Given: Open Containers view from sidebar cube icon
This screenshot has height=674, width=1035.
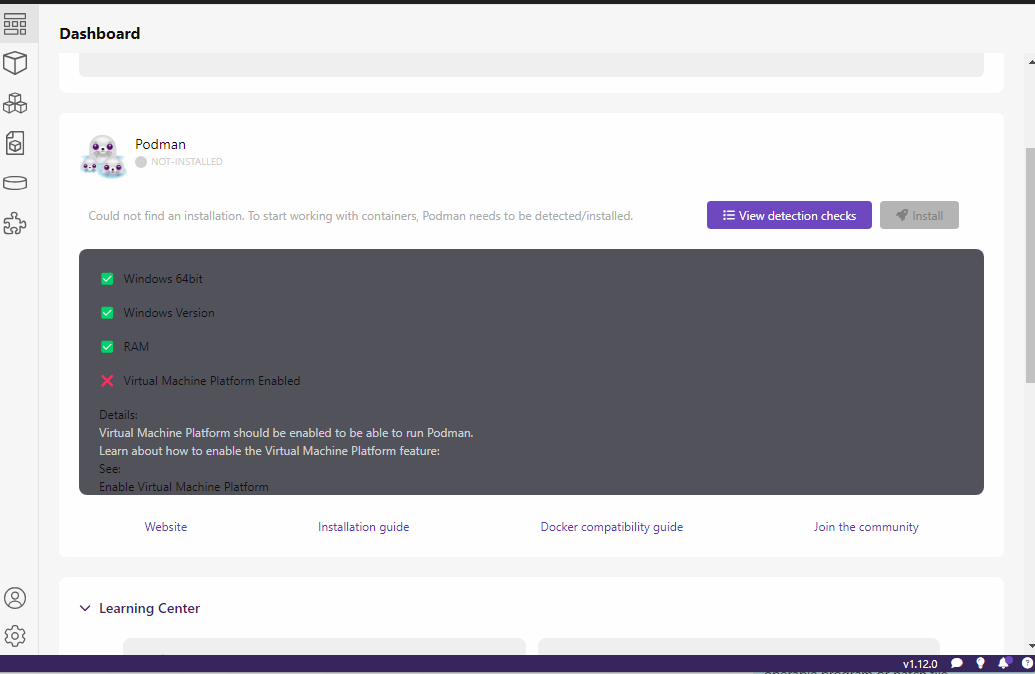Looking at the screenshot, I should (15, 63).
